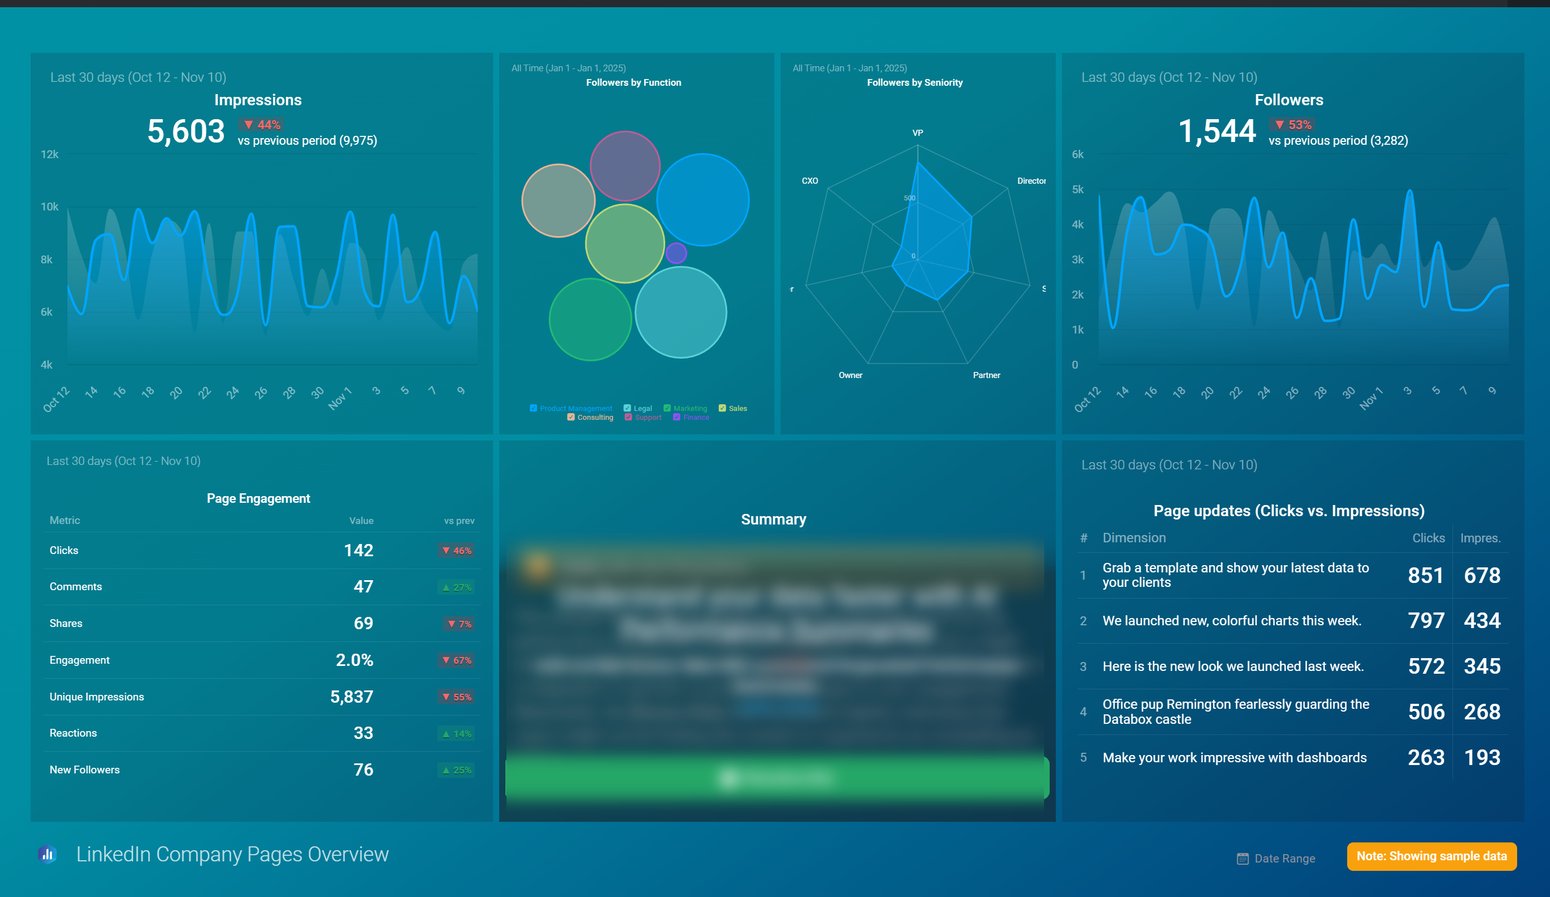Open the Office pup Remington update

(x=1236, y=711)
